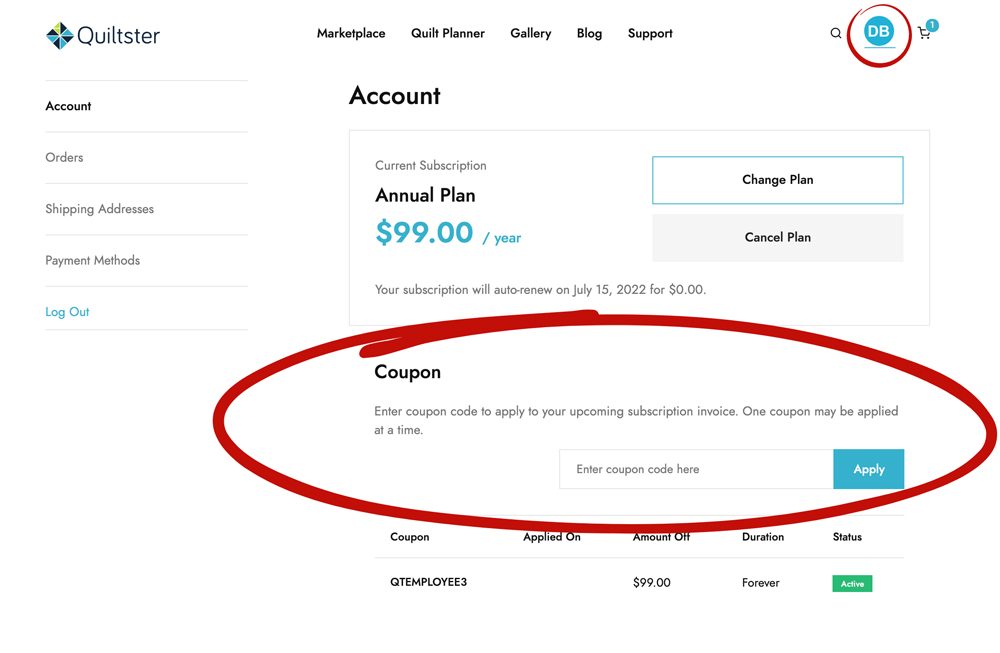The image size is (1000, 653).
Task: Open the Support menu item
Action: click(650, 33)
